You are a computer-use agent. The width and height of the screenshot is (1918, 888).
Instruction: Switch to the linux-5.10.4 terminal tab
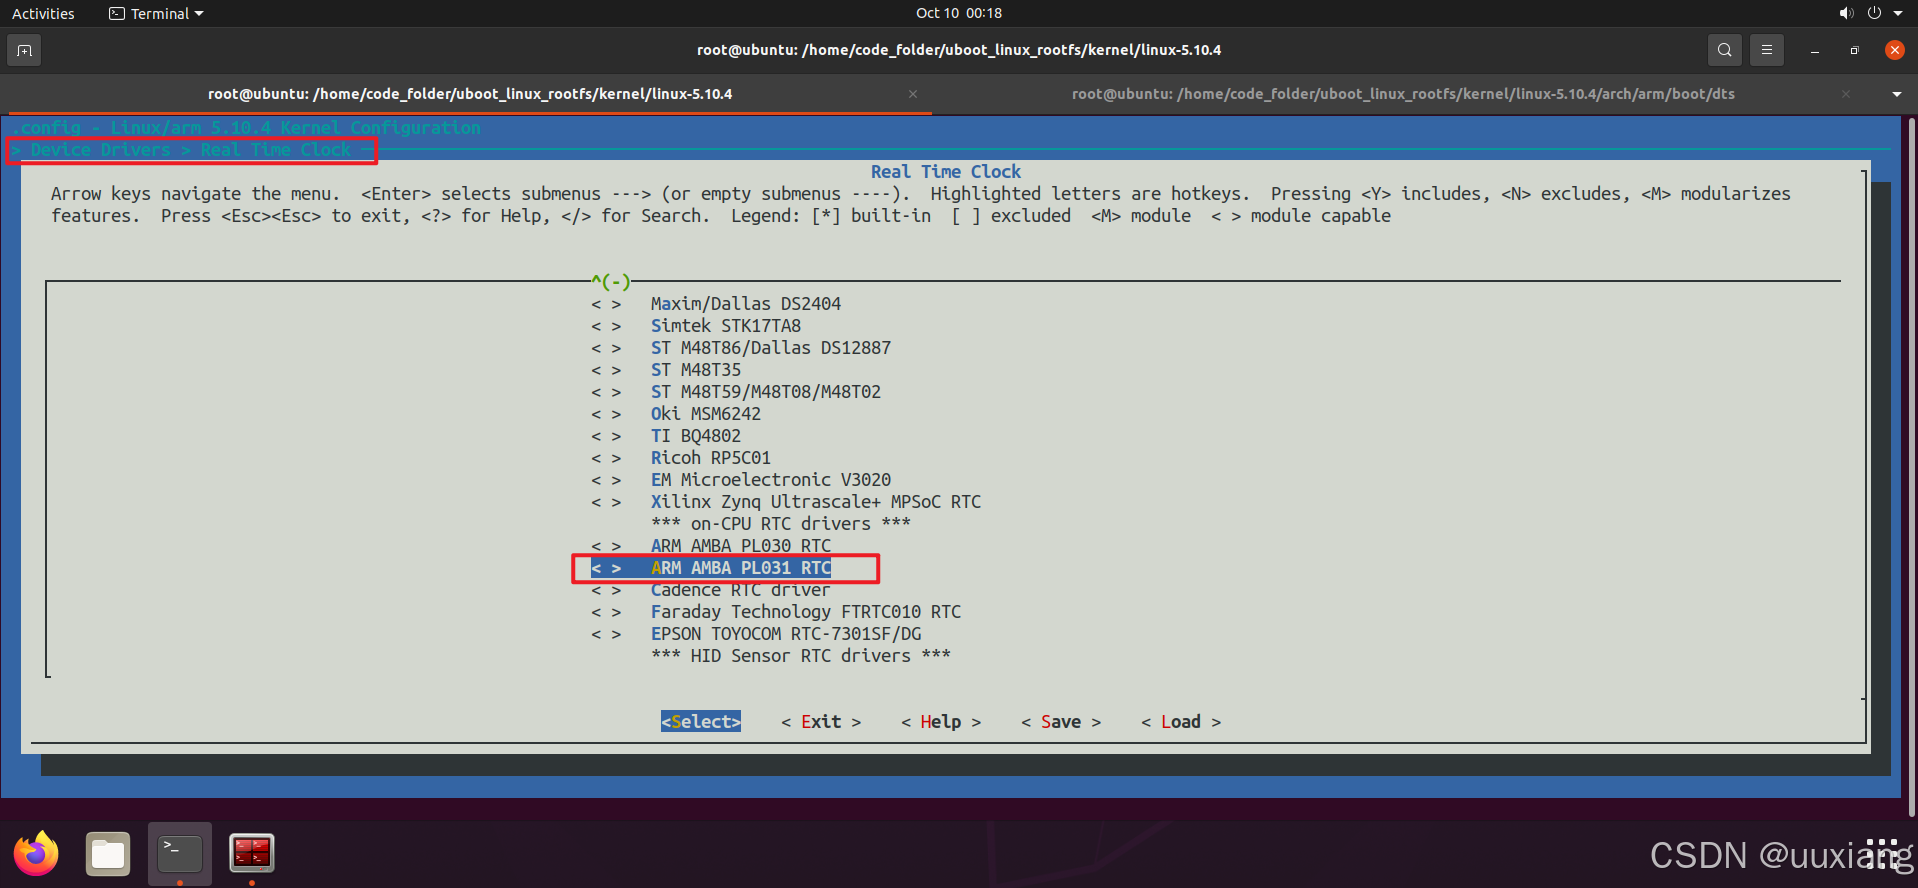point(470,94)
